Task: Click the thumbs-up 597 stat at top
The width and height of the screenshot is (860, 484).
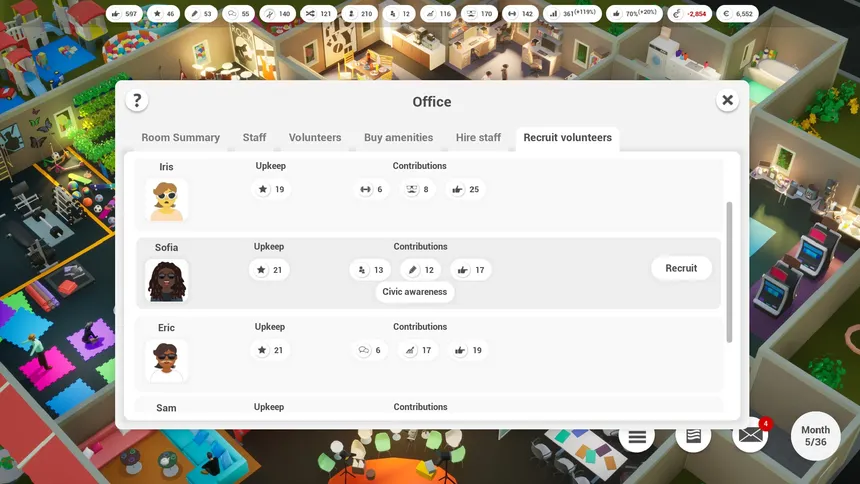Action: (125, 14)
